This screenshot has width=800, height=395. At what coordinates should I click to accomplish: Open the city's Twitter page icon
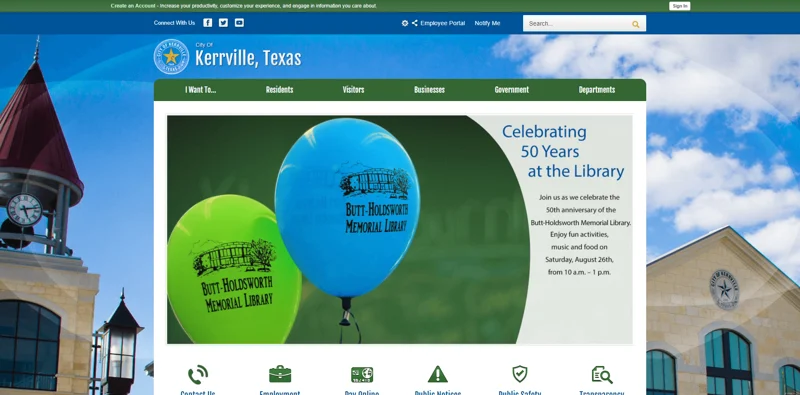(x=223, y=23)
